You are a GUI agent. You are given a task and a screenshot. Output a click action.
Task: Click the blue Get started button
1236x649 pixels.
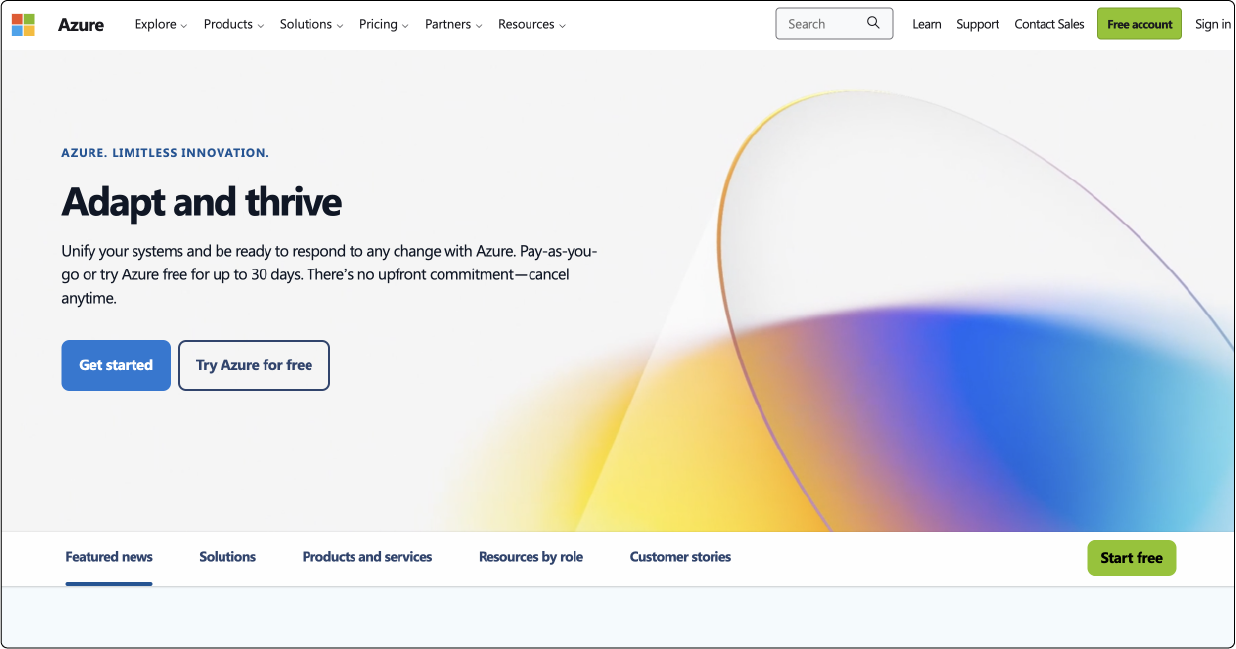[x=116, y=365]
